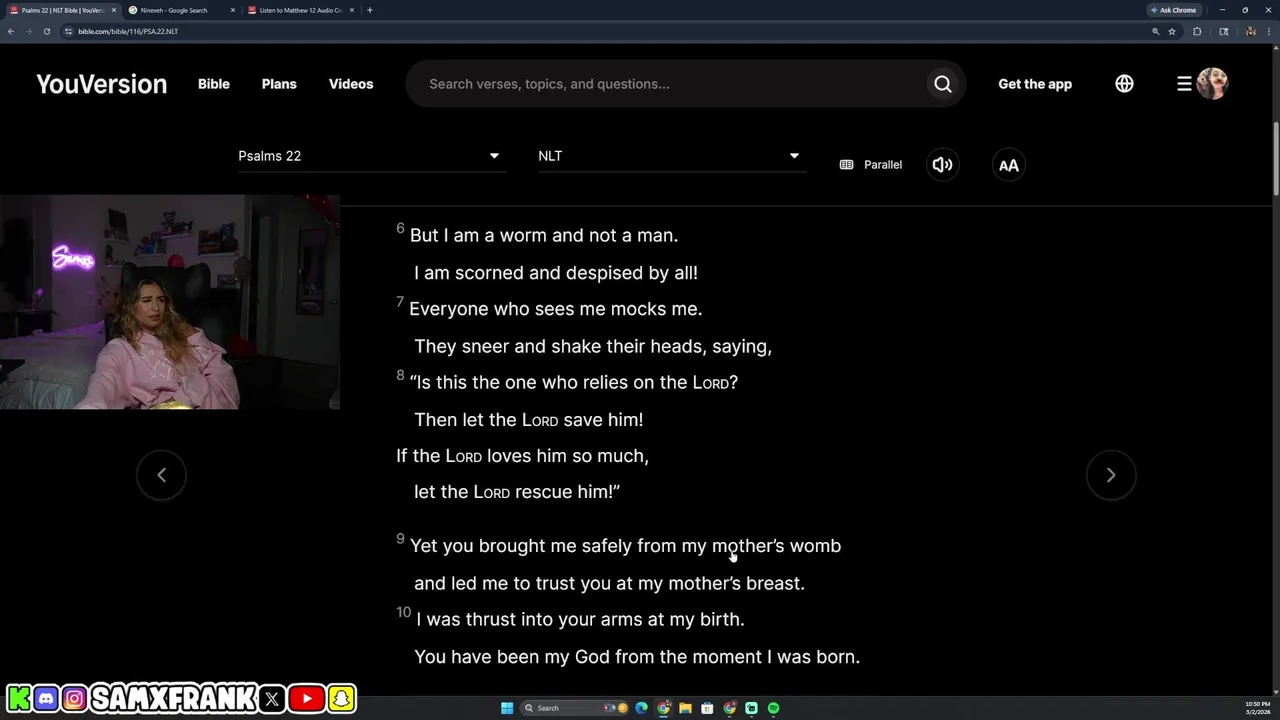1280x720 pixels.
Task: Click the YouVersion logo
Action: tap(101, 84)
